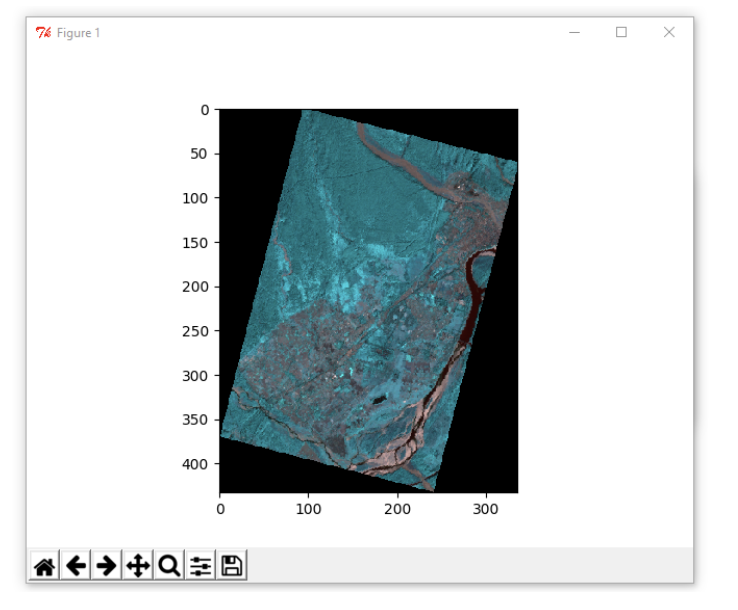Screen dimensions: 738x610
Task: Click the 'Figure 1' title text
Action: [x=78, y=33]
